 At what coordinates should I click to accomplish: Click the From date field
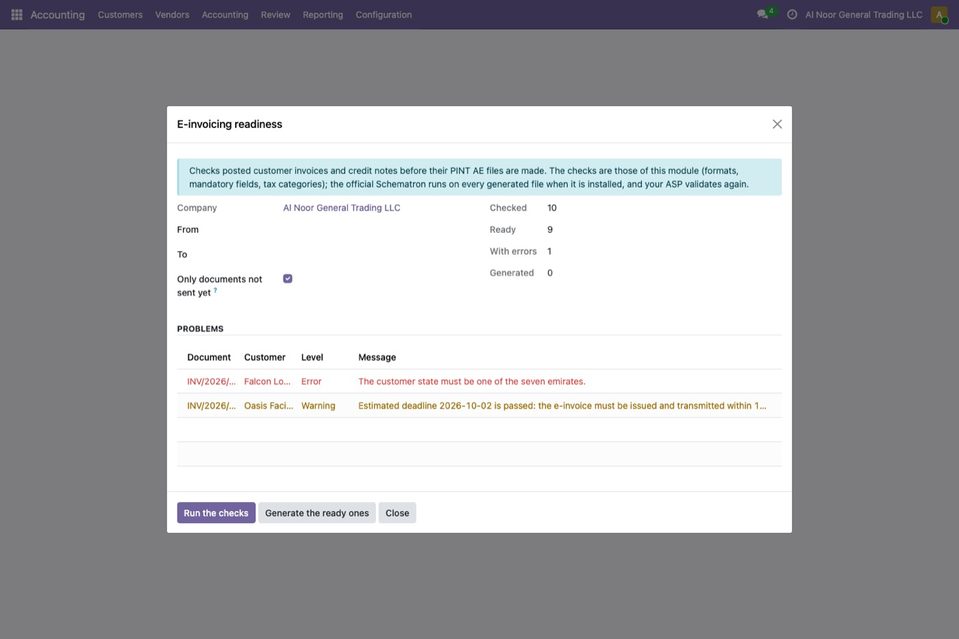pyautogui.click(x=376, y=230)
